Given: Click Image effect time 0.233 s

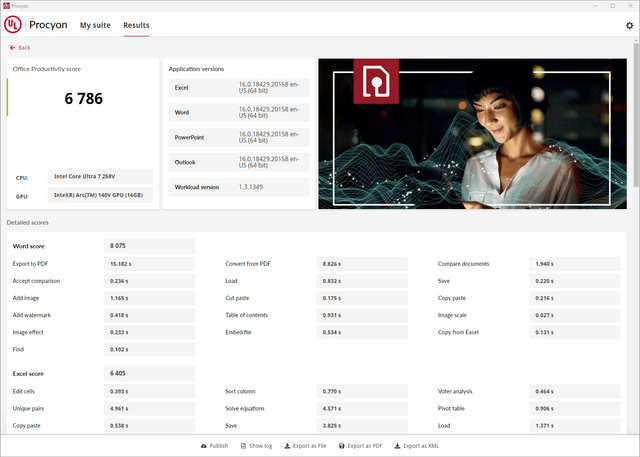Looking at the screenshot, I should click(149, 333).
